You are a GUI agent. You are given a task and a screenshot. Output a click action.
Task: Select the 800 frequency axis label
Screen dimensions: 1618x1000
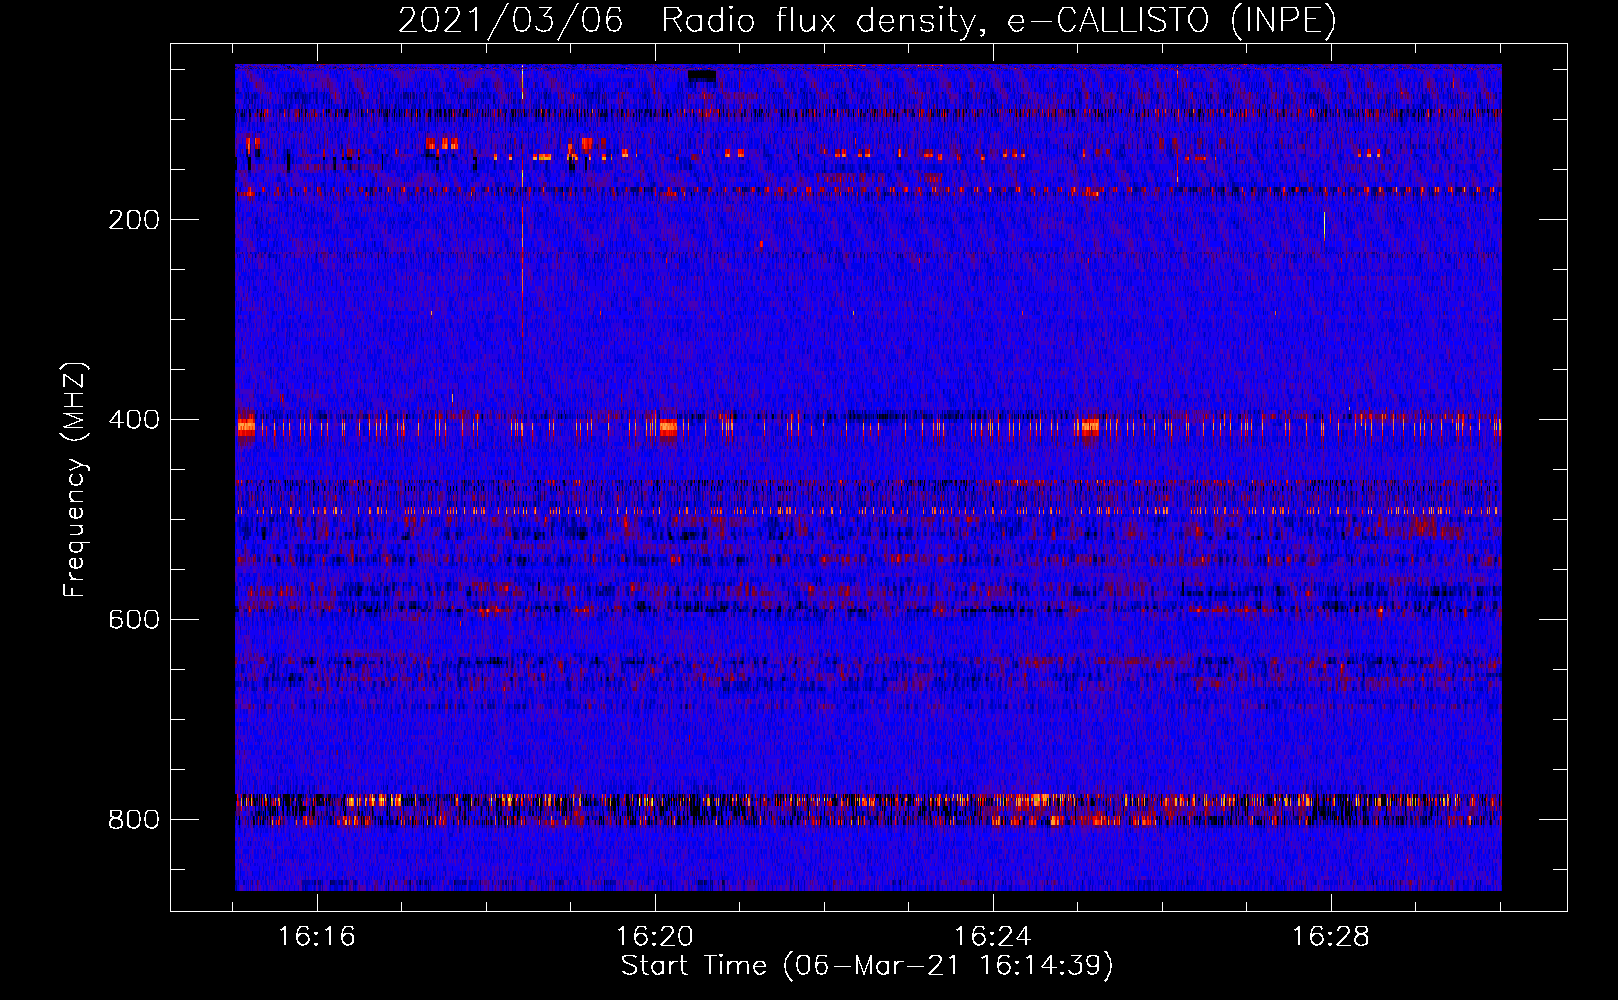tap(134, 820)
